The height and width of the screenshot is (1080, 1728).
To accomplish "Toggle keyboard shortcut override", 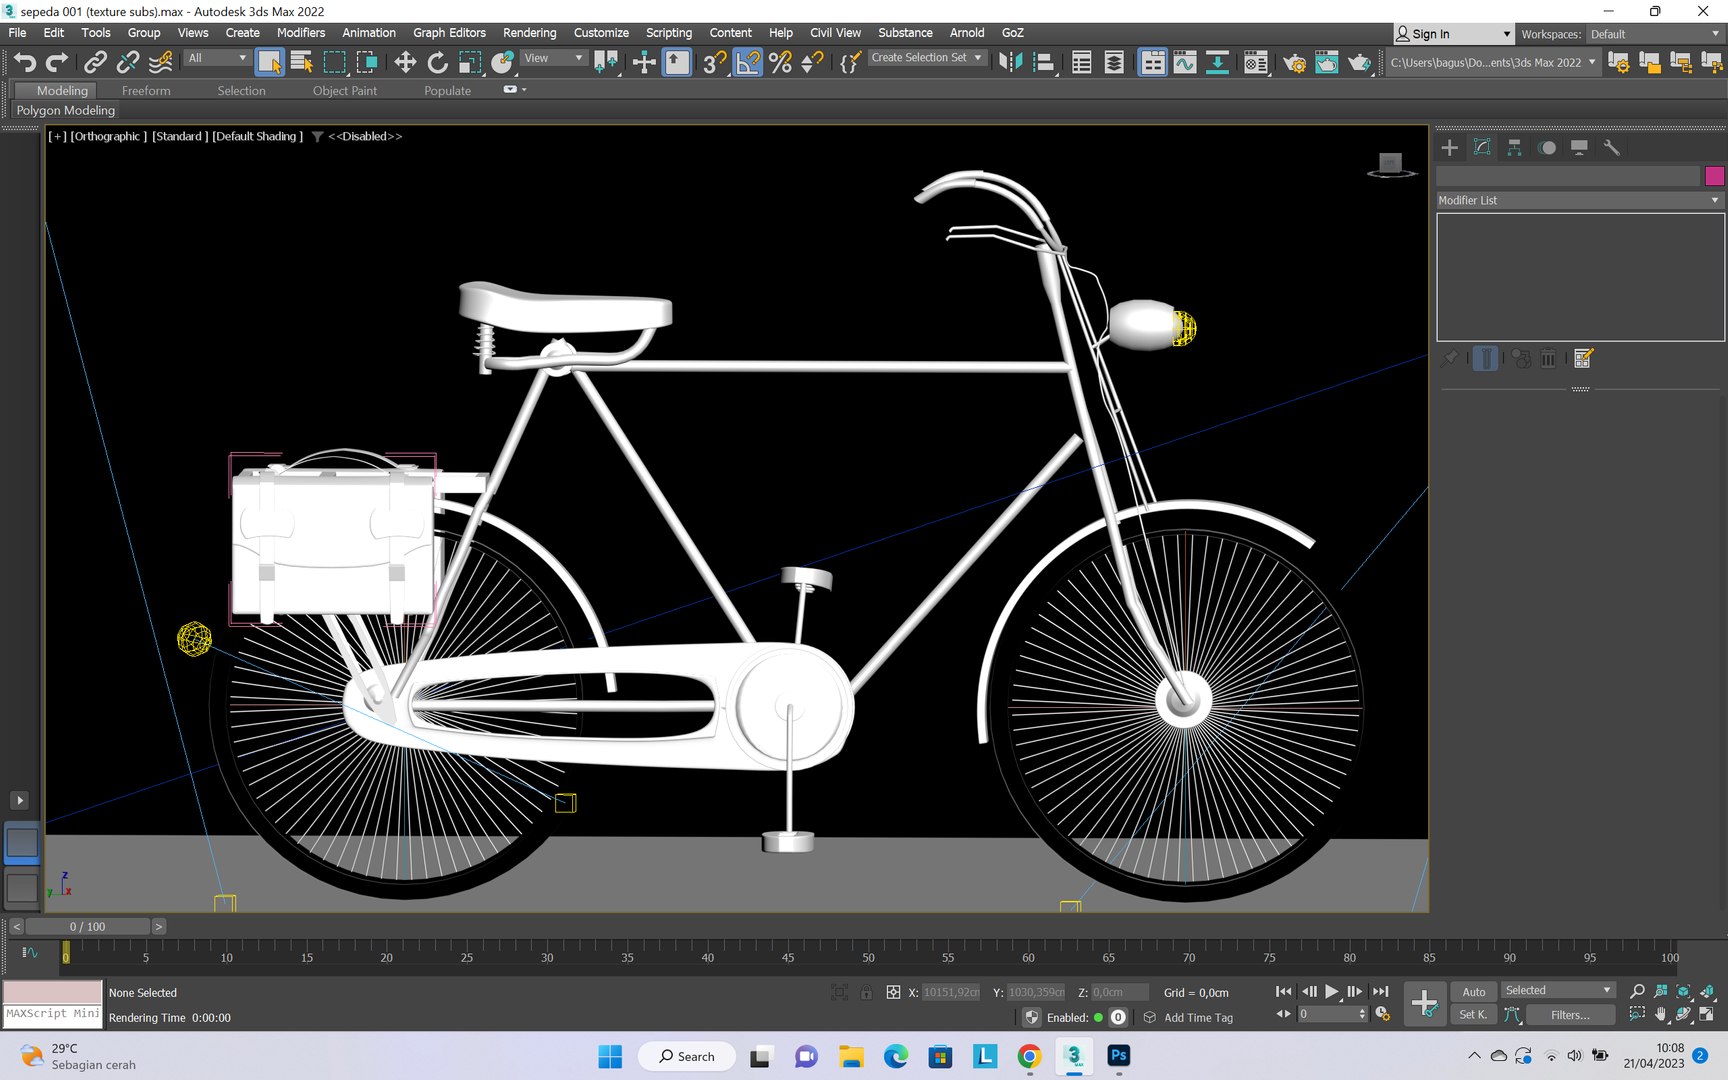I will point(677,62).
